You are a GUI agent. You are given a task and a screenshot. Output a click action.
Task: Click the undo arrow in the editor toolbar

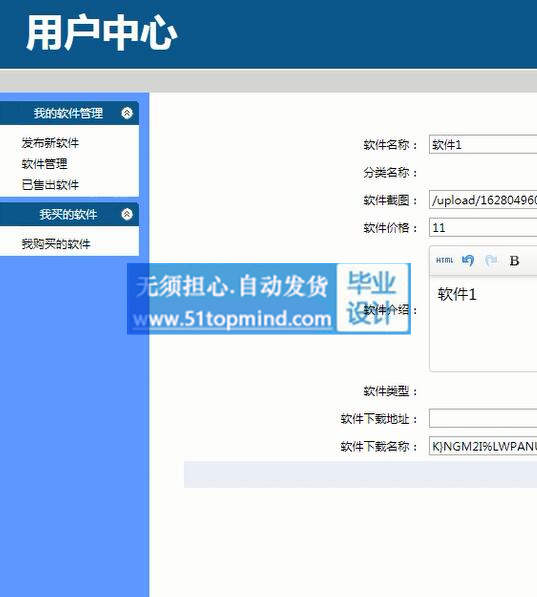(468, 260)
